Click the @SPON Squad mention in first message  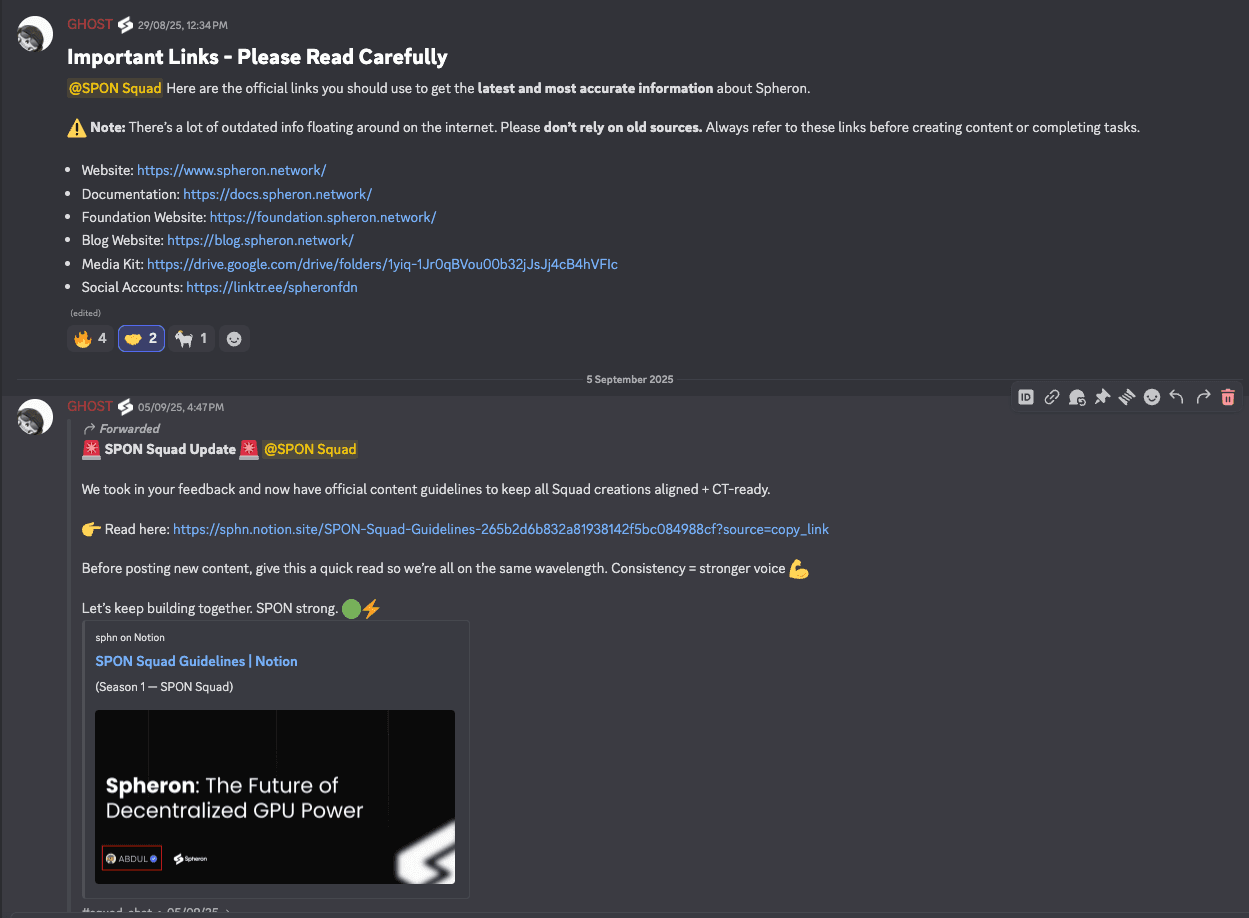(114, 88)
